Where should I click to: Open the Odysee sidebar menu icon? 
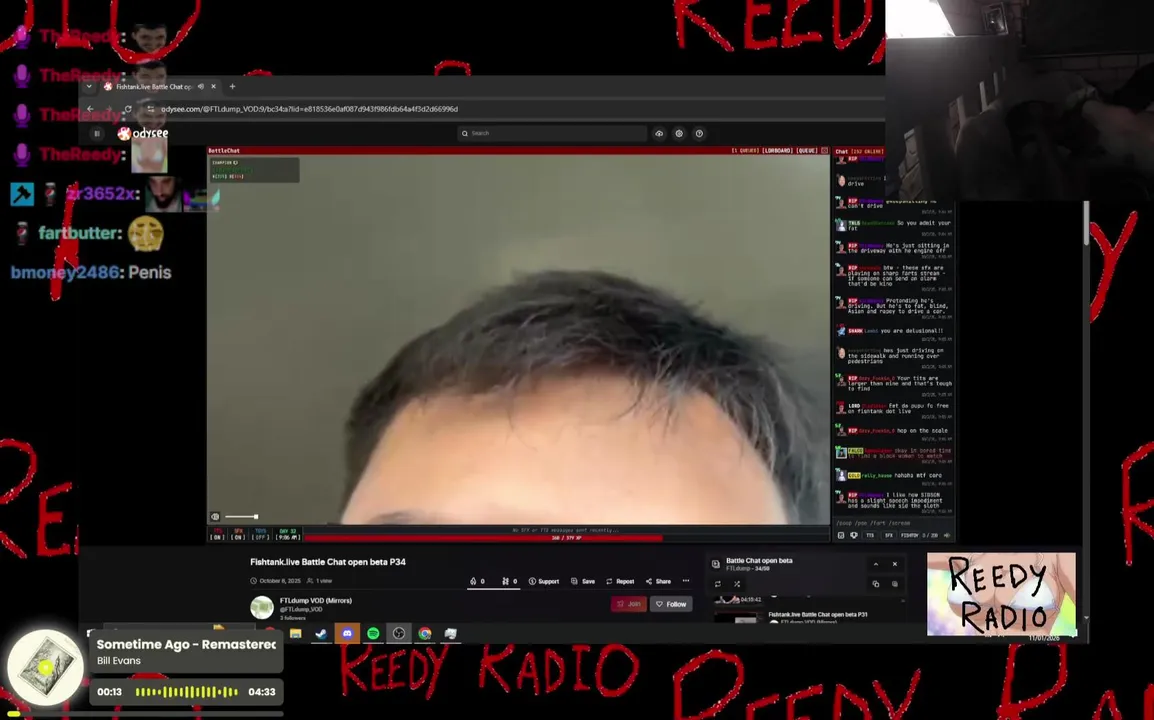tap(96, 133)
